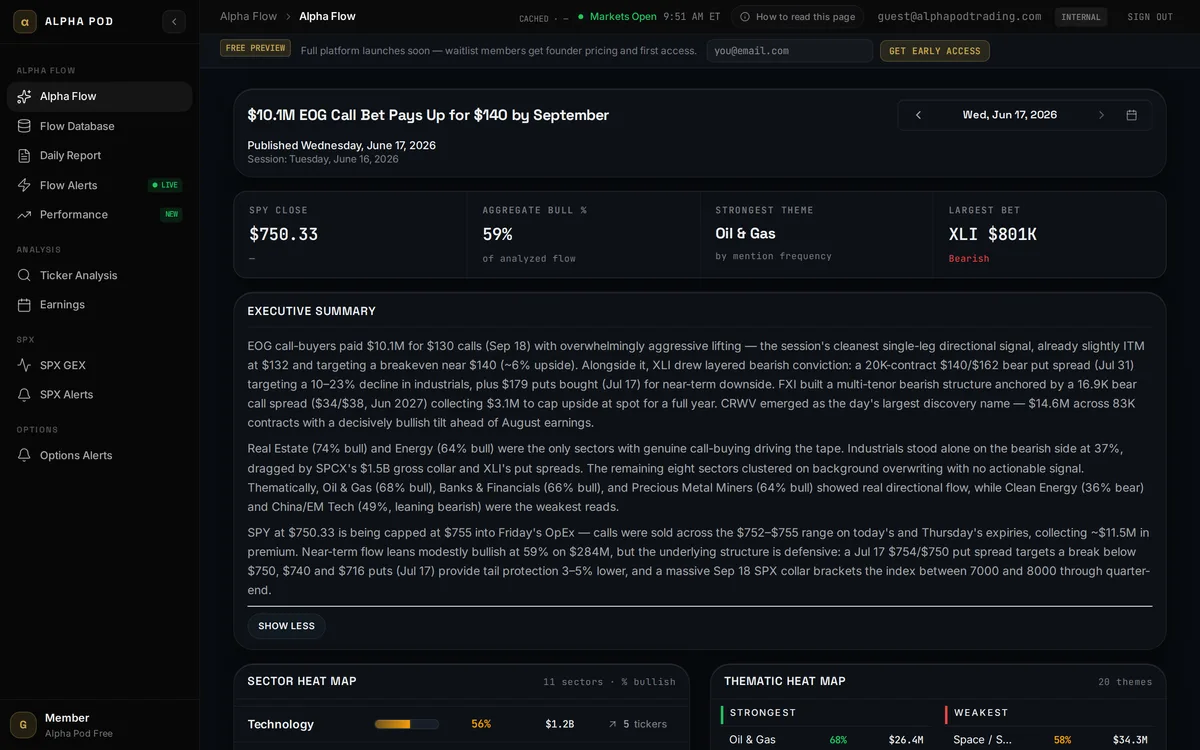Click the SPX Alerts bell icon
Screen dimensions: 1200x750
click(24, 394)
